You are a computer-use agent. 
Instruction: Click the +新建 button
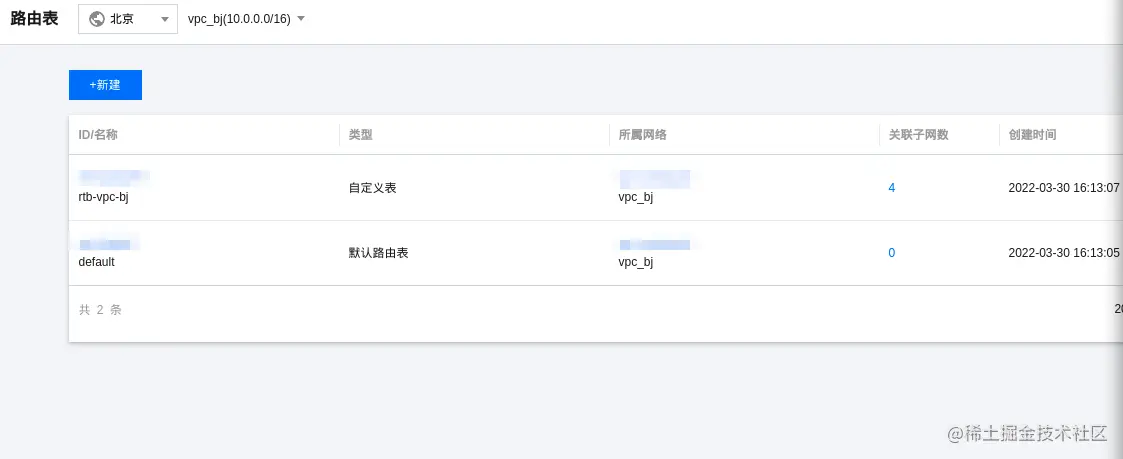105,85
